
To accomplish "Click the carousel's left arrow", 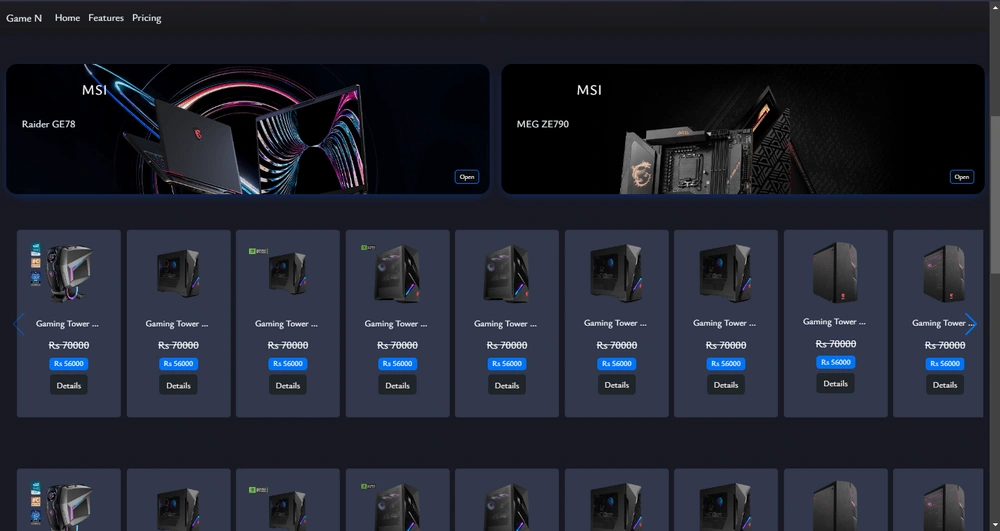I will [x=19, y=324].
